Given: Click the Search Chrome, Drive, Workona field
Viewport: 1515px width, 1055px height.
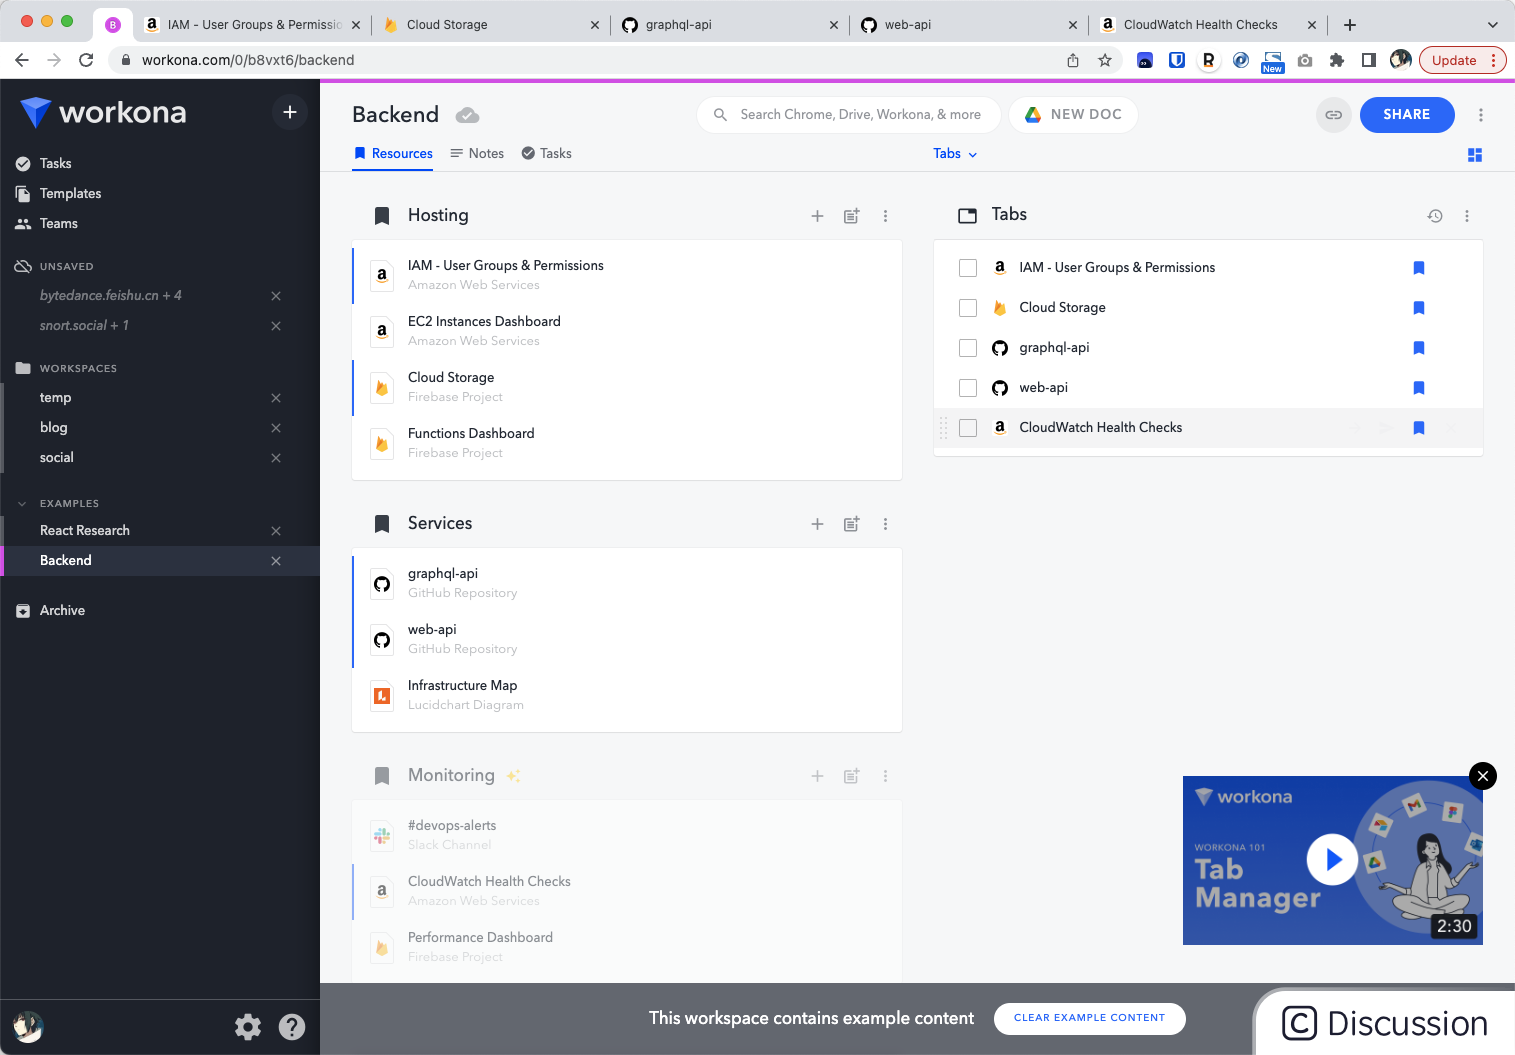Looking at the screenshot, I should [x=848, y=115].
